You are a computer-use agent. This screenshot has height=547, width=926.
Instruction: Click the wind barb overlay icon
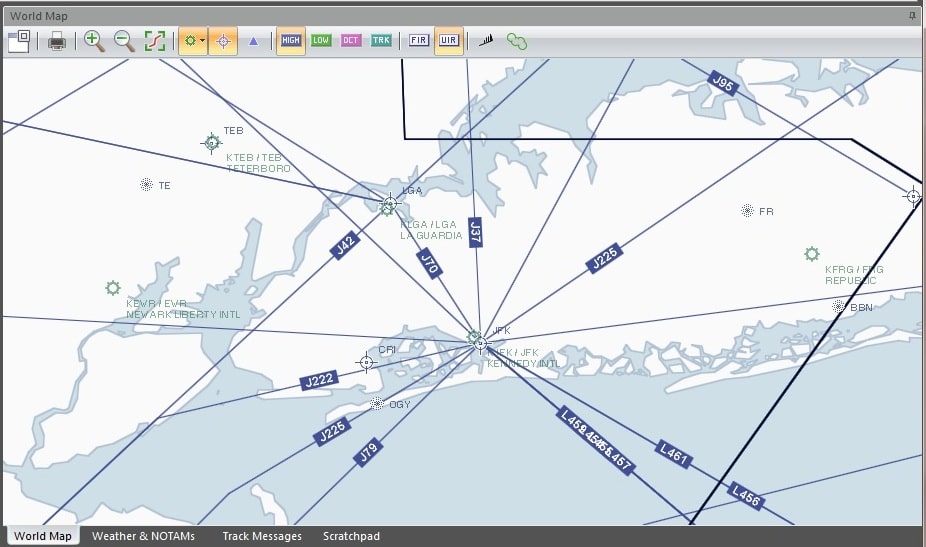tap(486, 41)
